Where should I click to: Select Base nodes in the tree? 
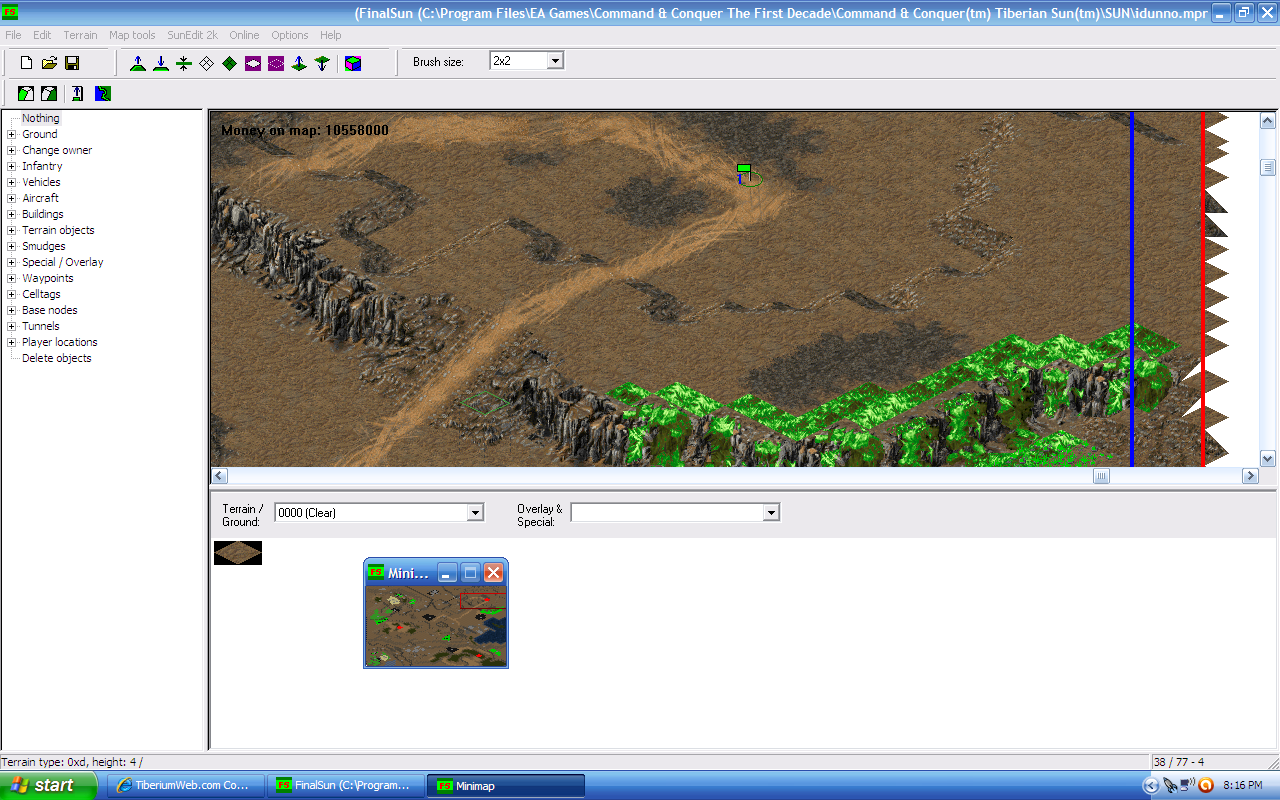click(x=50, y=310)
